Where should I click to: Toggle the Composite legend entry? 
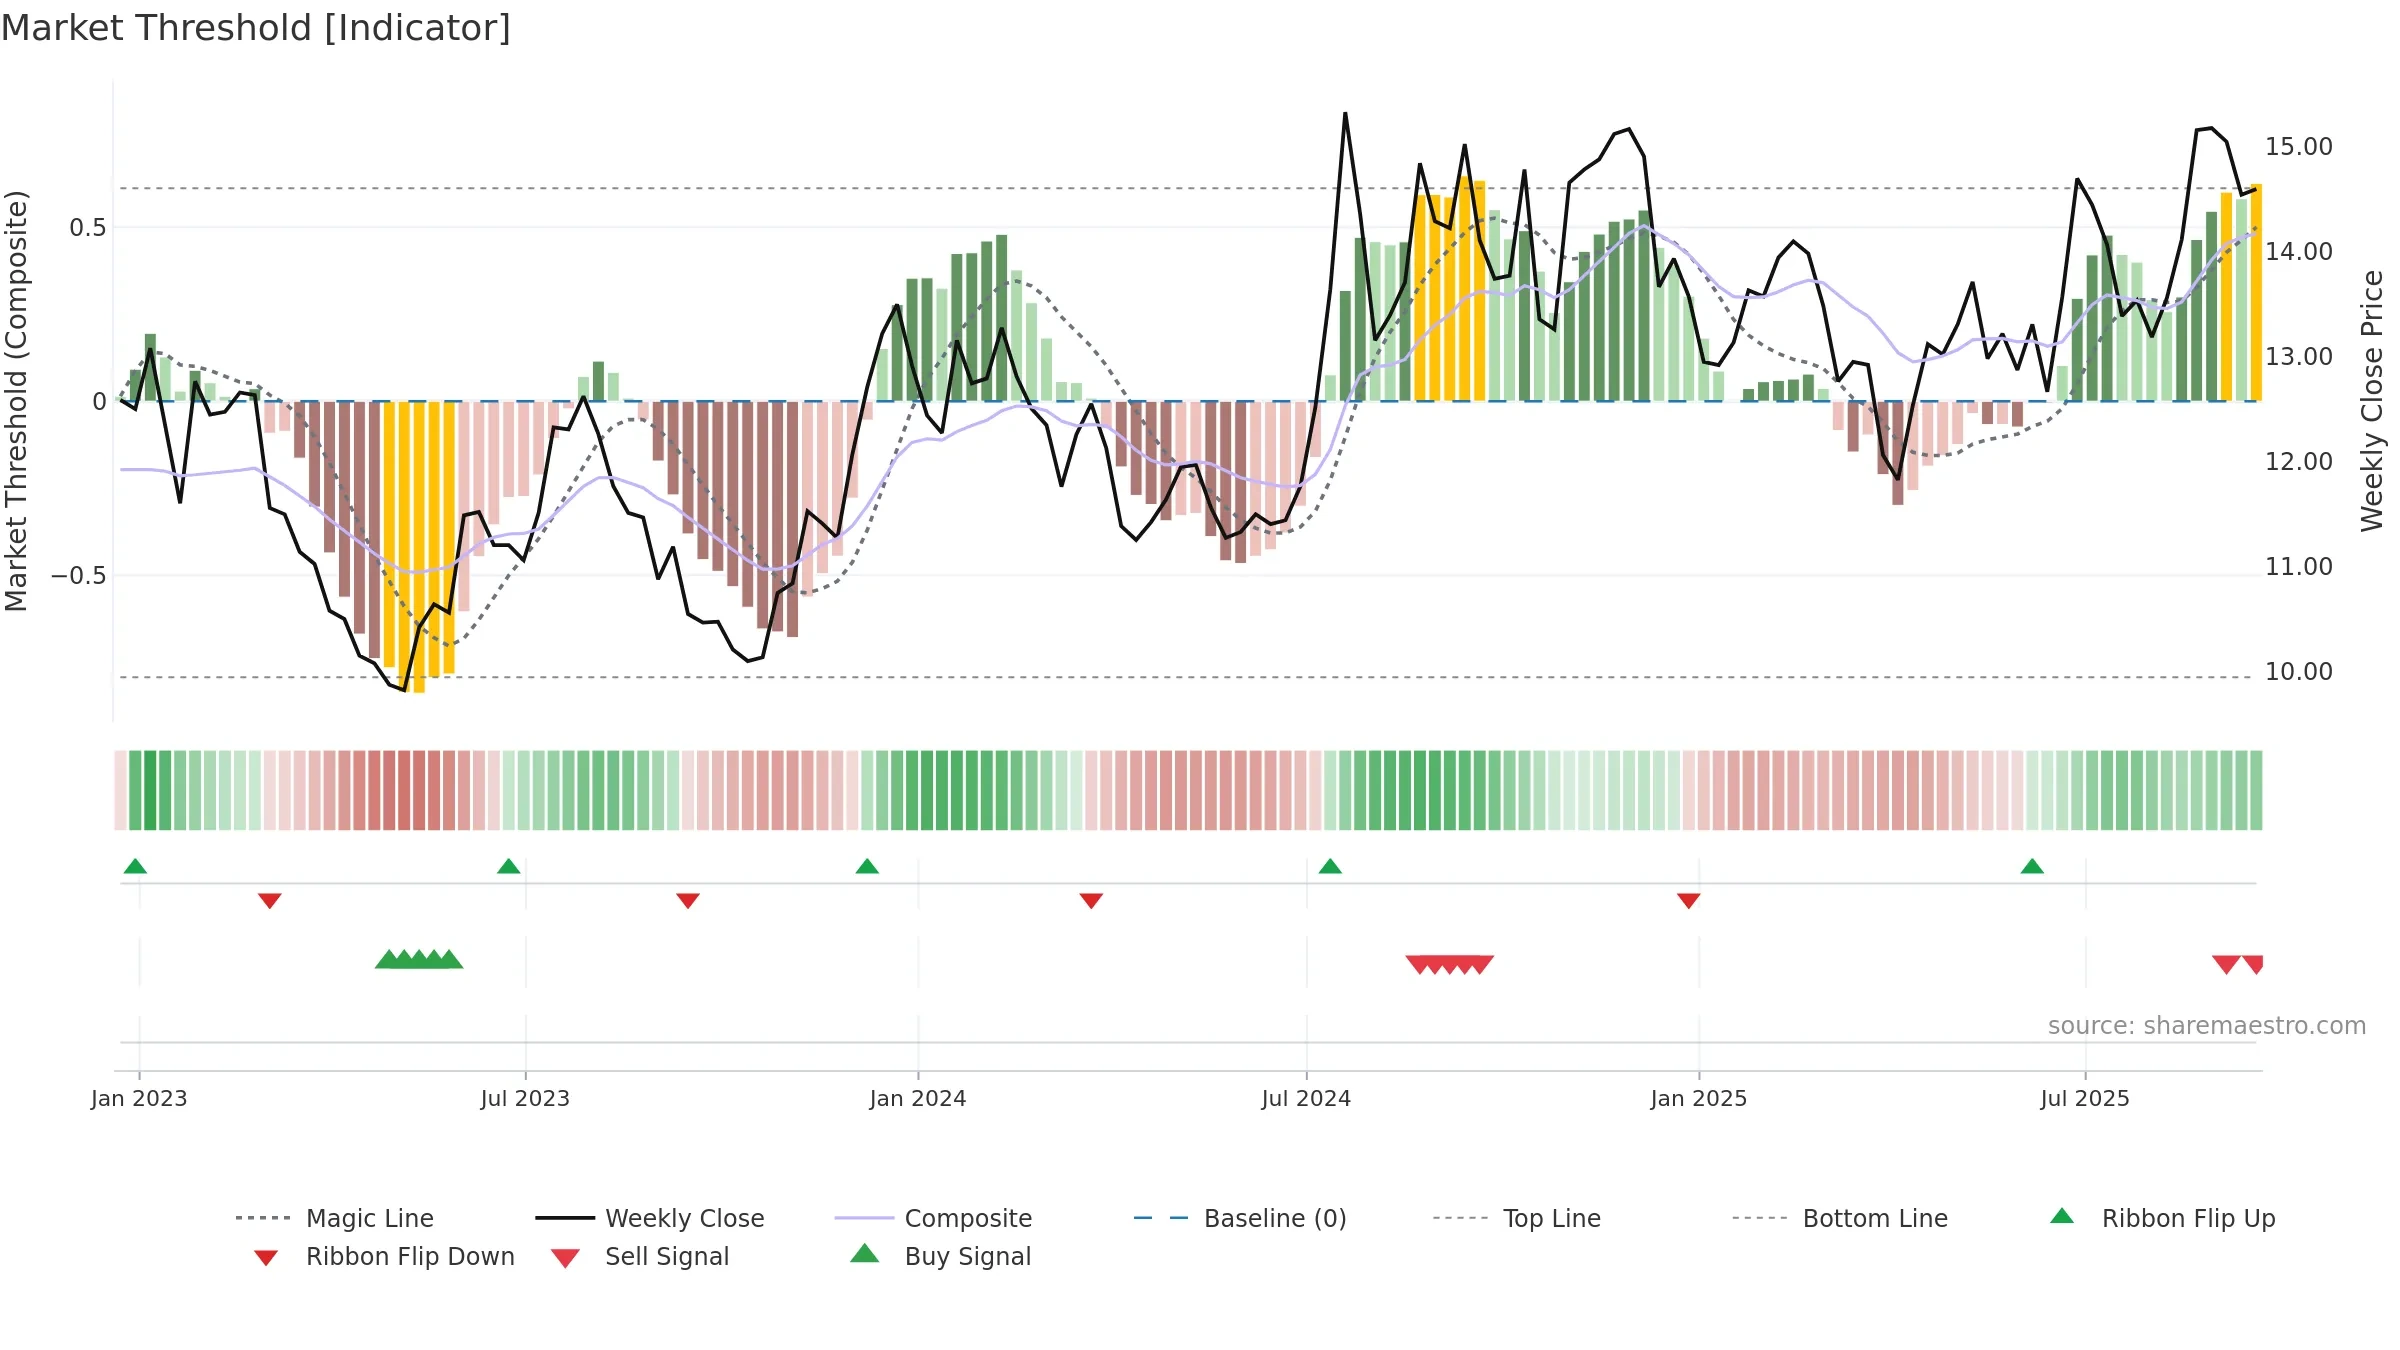click(933, 1218)
